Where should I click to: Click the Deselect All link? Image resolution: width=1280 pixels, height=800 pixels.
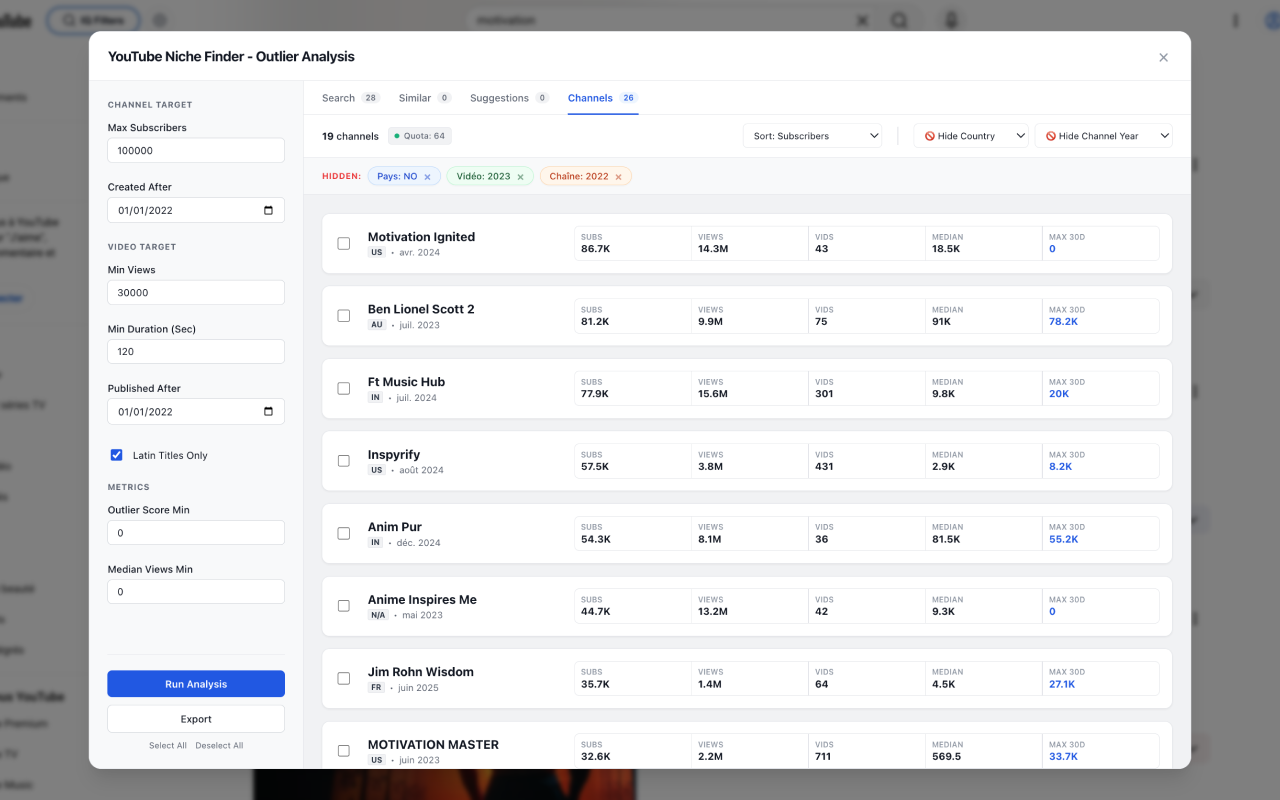(x=219, y=746)
